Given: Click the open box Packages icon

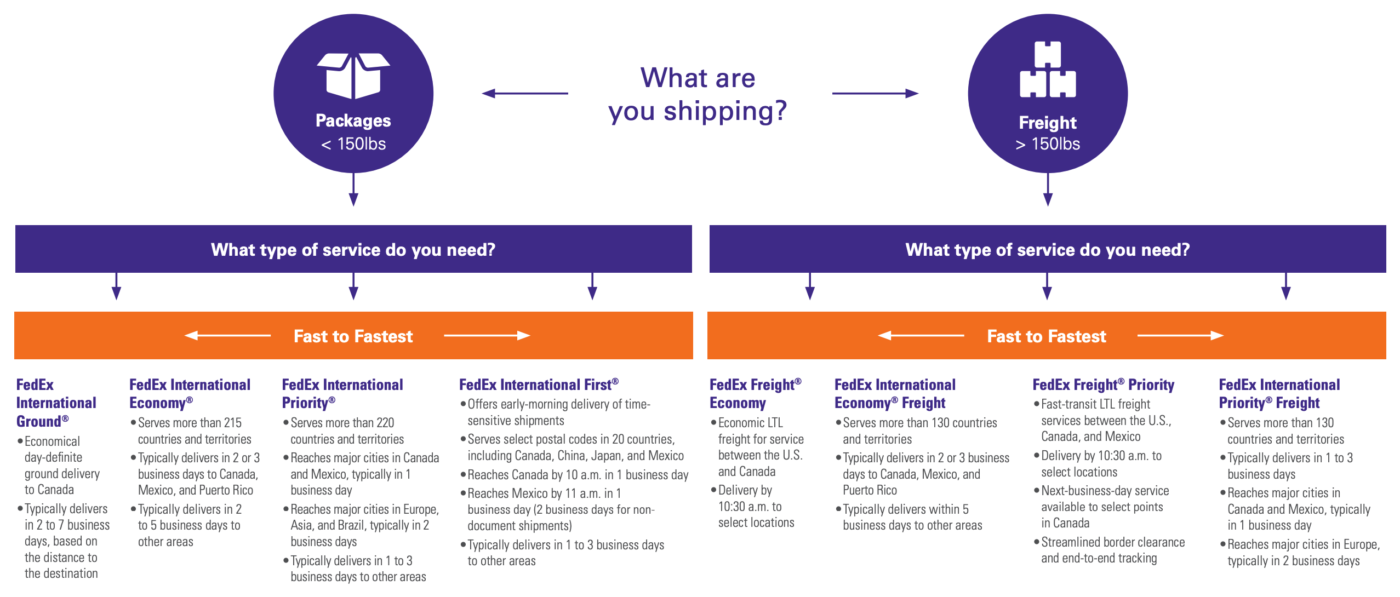Looking at the screenshot, I should pyautogui.click(x=352, y=74).
